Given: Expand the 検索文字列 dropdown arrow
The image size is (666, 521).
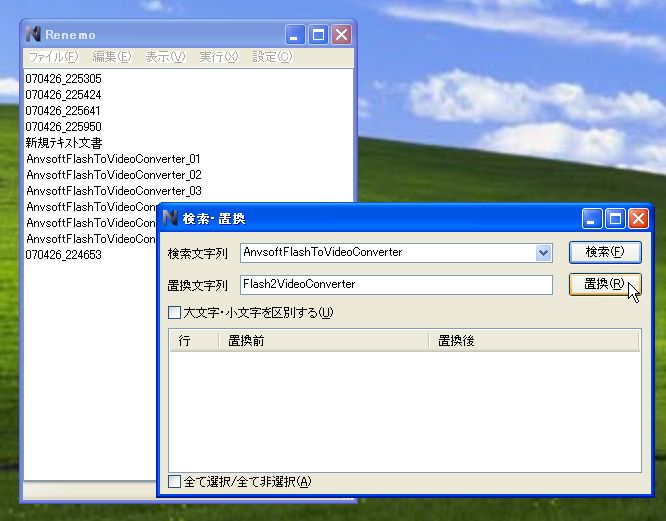Looking at the screenshot, I should 543,253.
